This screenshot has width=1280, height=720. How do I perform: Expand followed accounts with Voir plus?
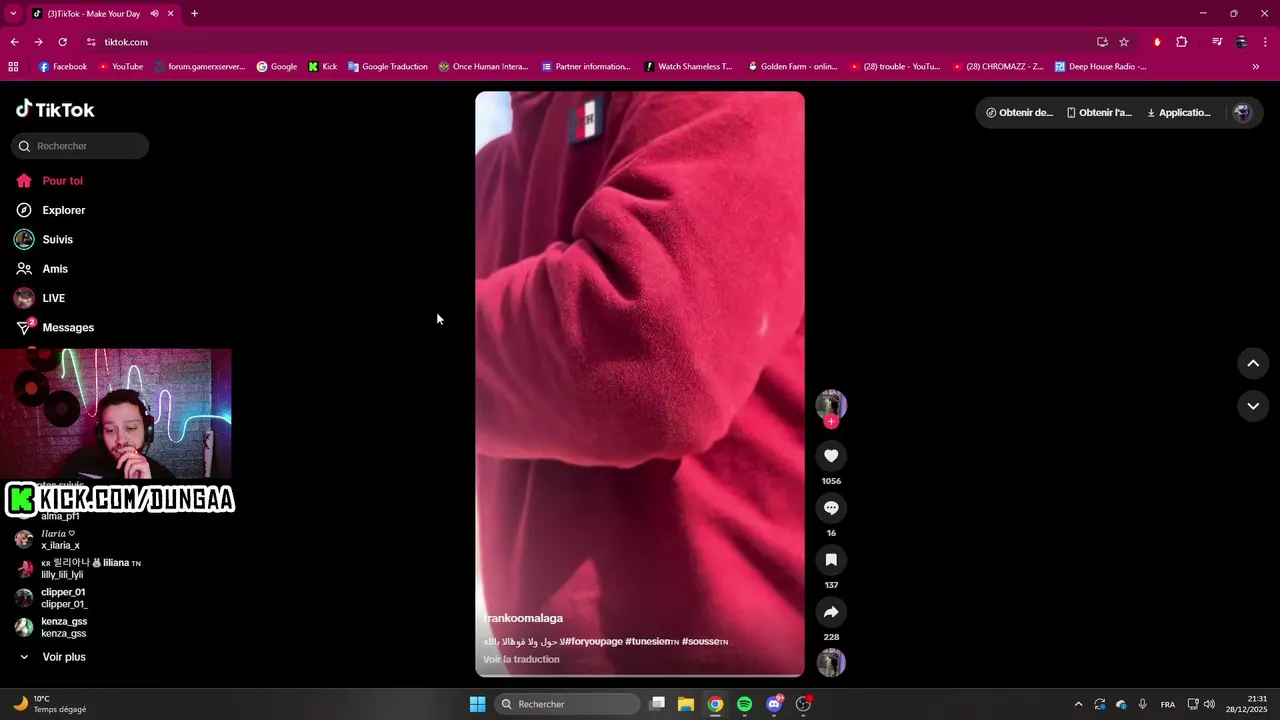64,657
